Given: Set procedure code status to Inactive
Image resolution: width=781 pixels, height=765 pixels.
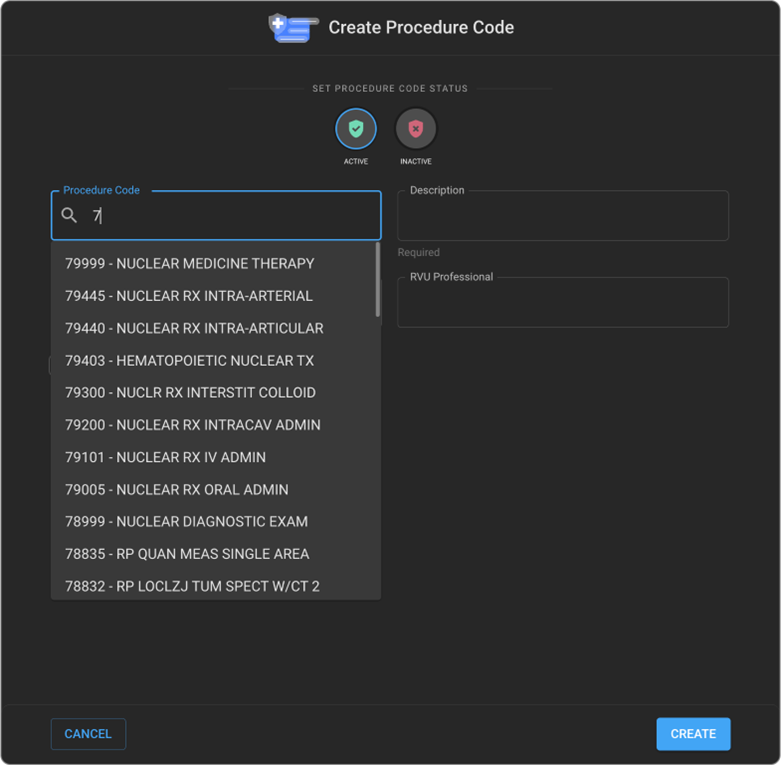Looking at the screenshot, I should click(416, 129).
